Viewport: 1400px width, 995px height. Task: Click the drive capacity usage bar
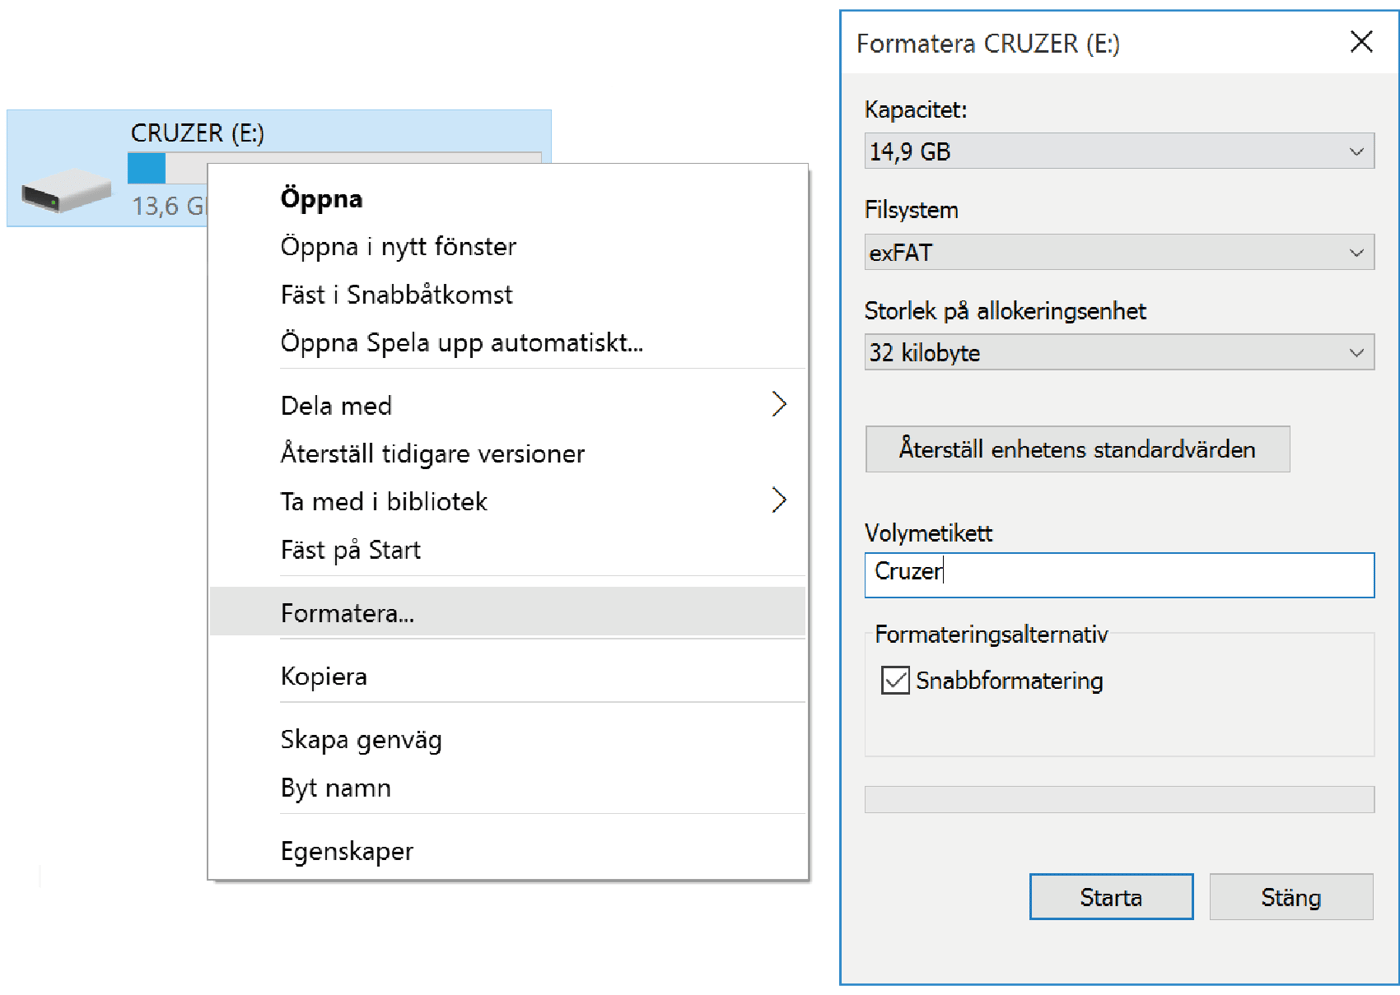point(170,168)
